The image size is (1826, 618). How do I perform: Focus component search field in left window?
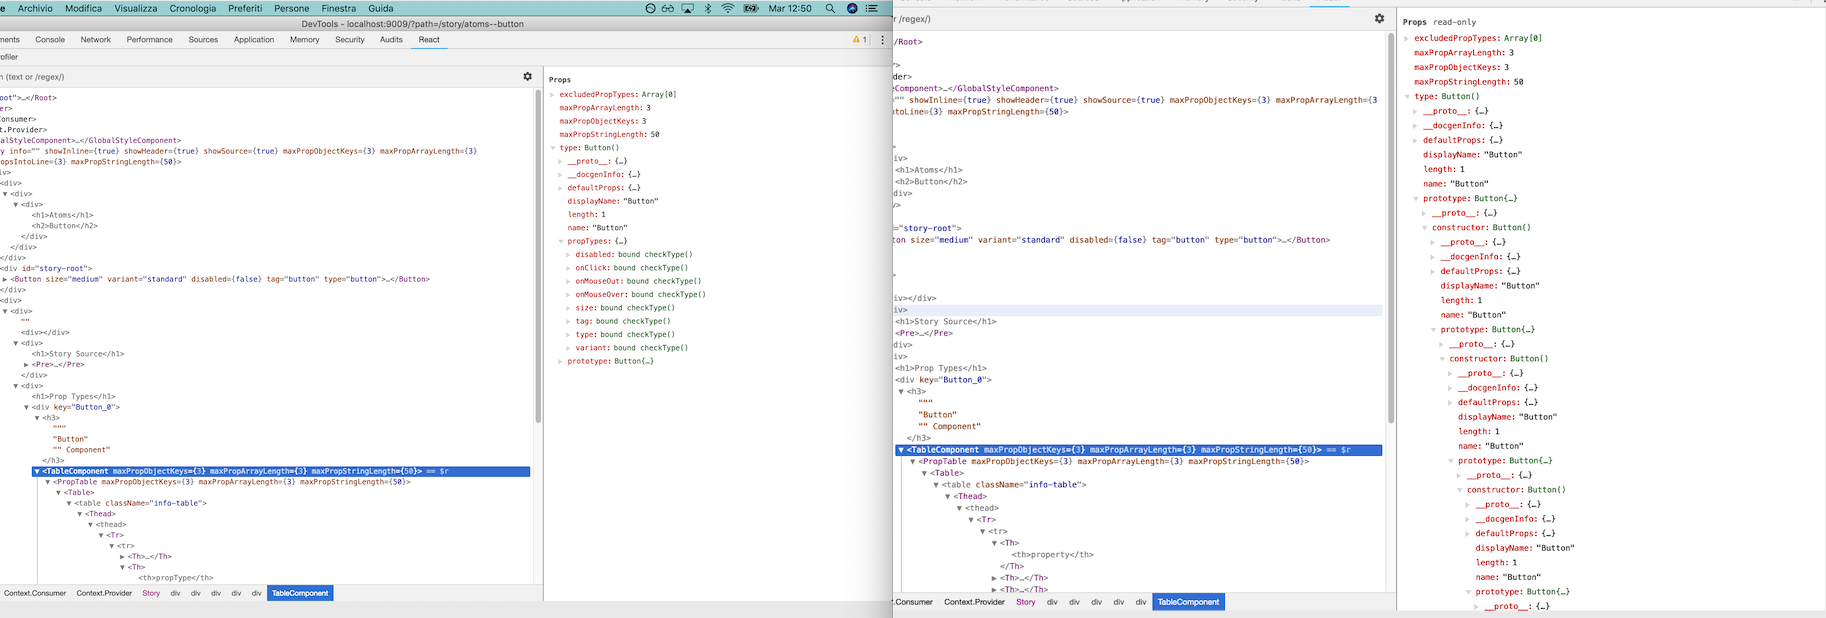point(260,76)
